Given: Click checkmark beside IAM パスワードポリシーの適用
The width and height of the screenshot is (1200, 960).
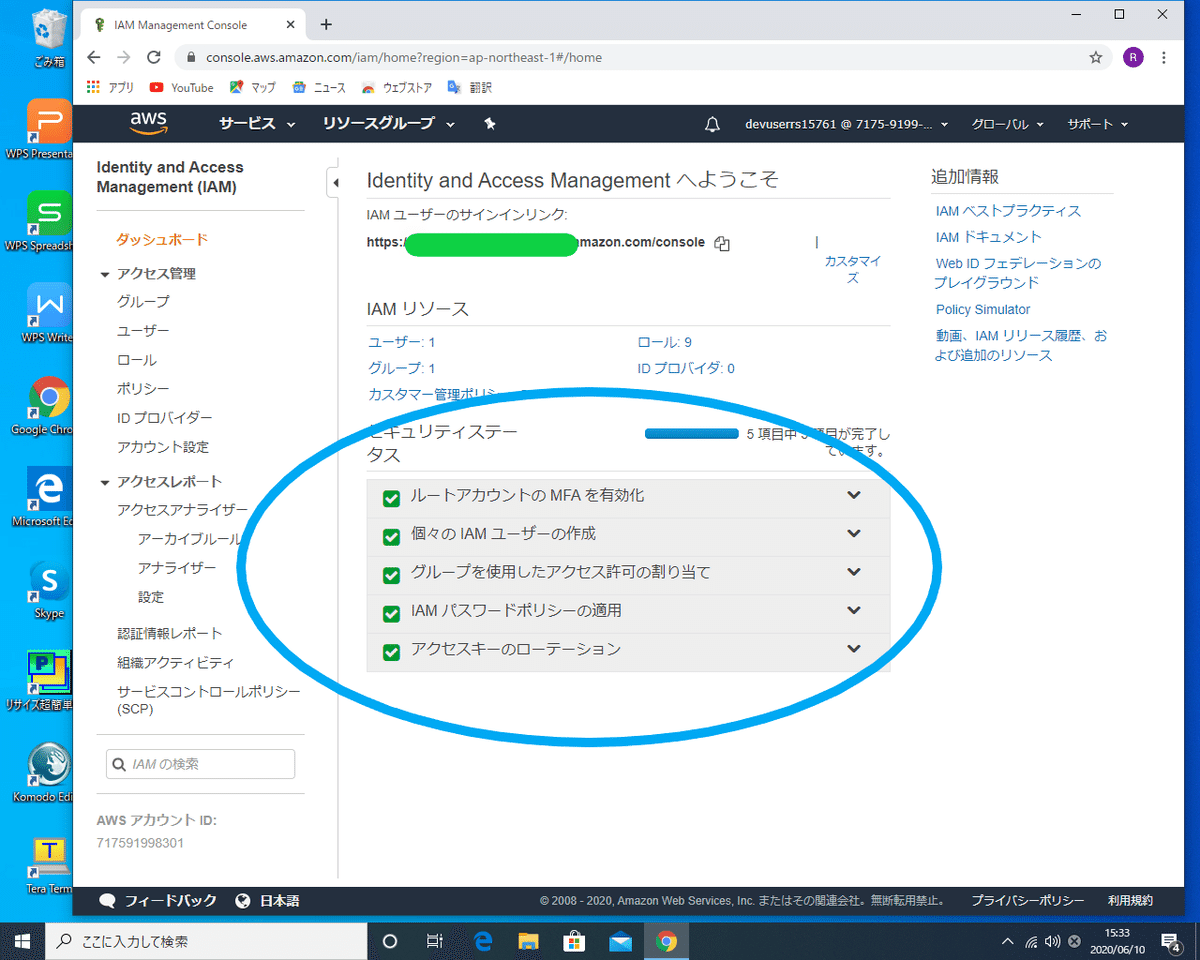Looking at the screenshot, I should [x=392, y=614].
